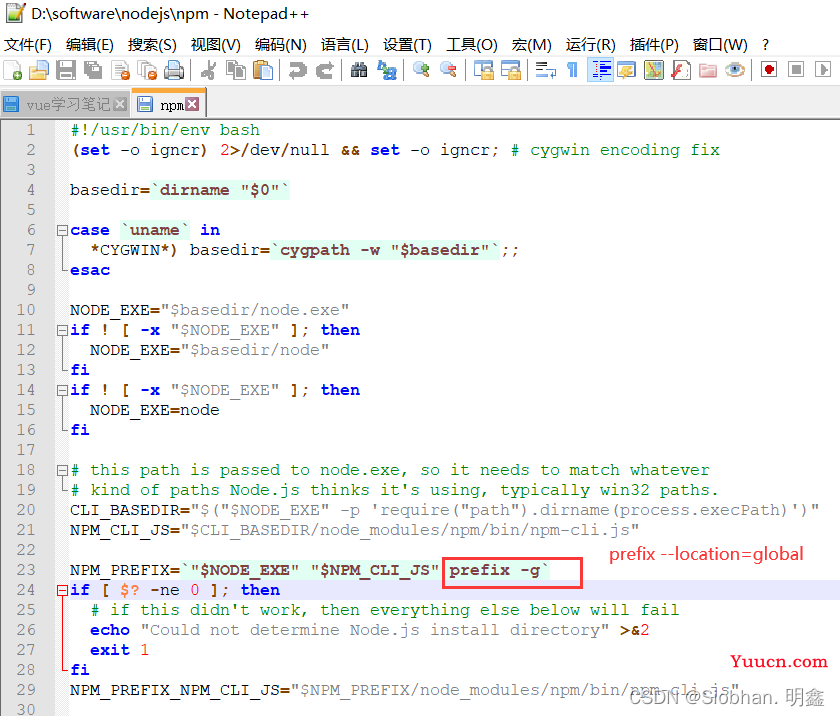The width and height of the screenshot is (840, 716).
Task: Close current document via toolbar icon
Action: [x=120, y=70]
